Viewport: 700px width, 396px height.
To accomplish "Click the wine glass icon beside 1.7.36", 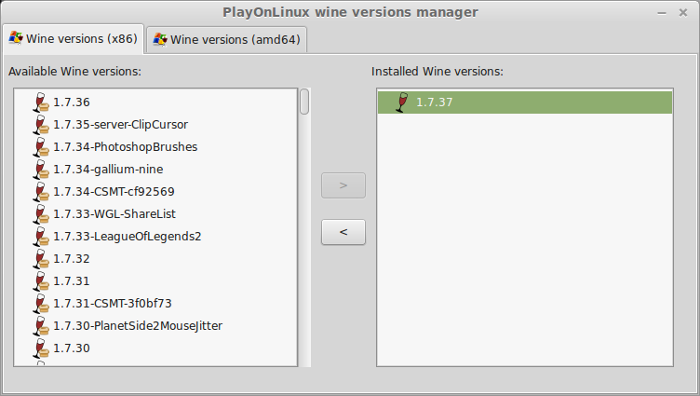I will [41, 102].
